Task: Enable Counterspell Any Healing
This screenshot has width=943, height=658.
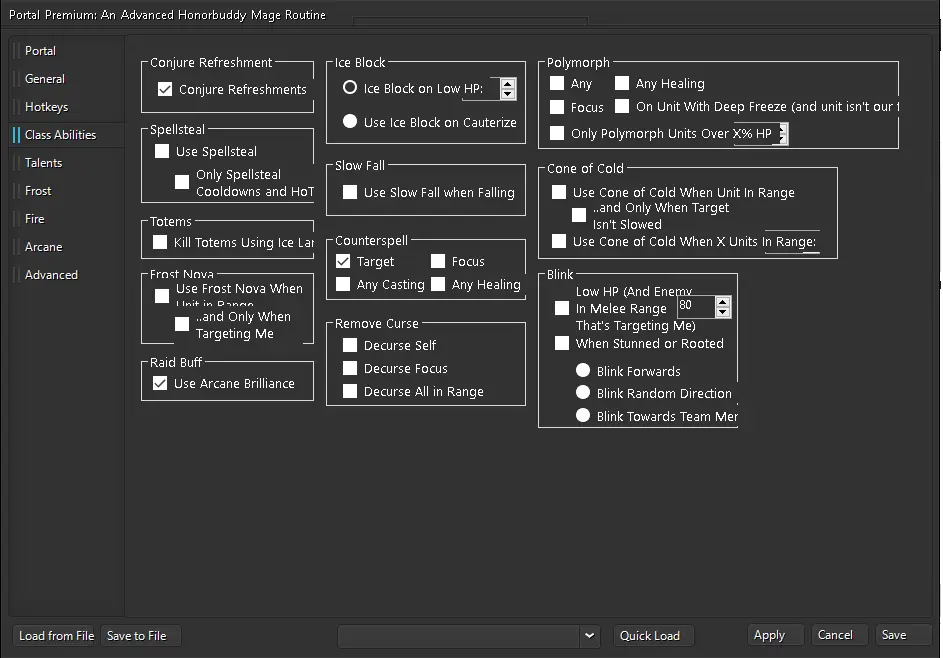Action: coord(438,284)
